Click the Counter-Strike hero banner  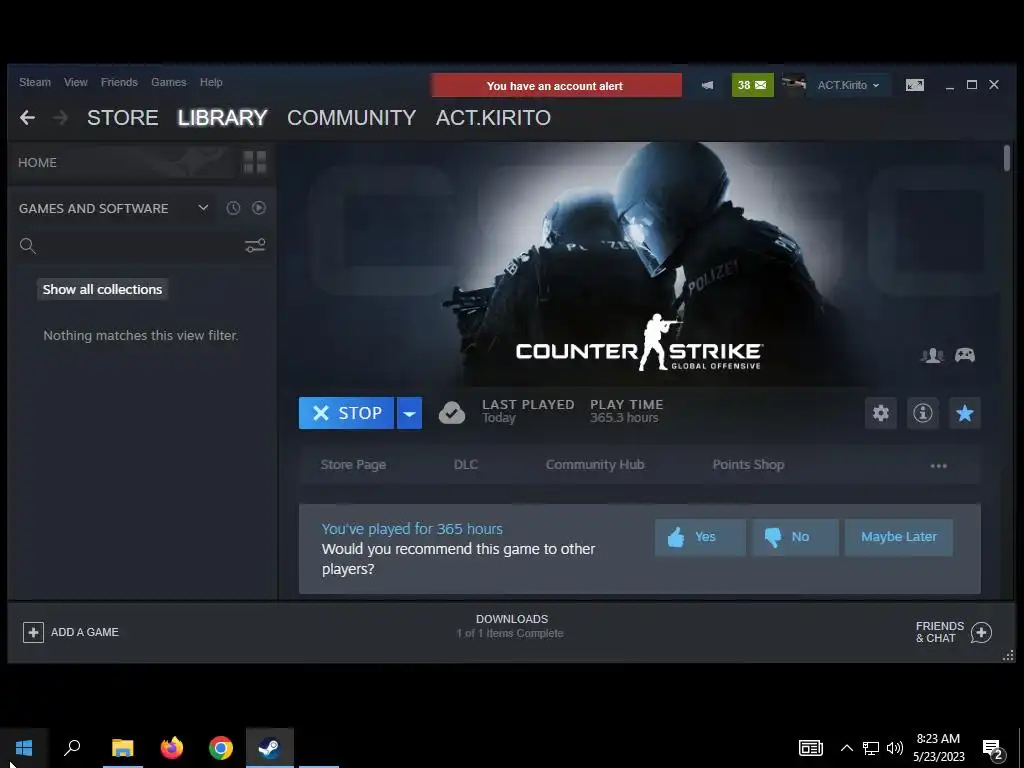[639, 264]
